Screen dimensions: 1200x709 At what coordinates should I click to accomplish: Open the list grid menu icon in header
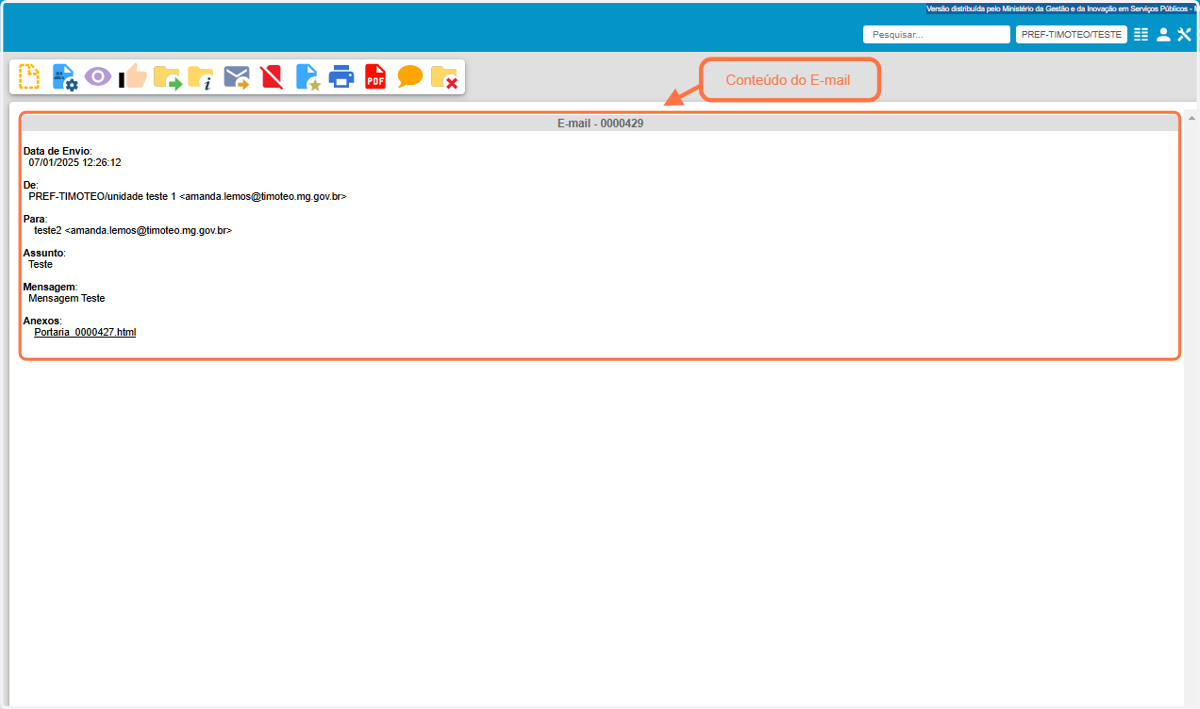(x=1141, y=34)
